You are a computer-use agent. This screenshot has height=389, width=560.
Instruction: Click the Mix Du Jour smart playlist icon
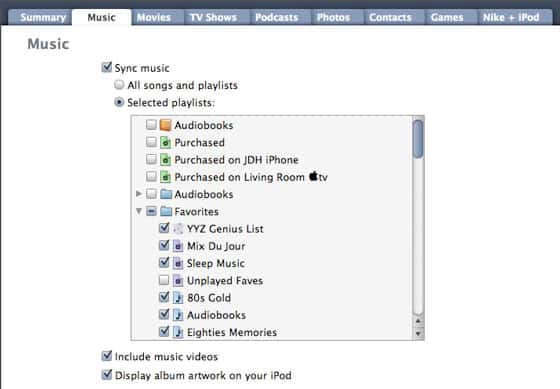(178, 246)
